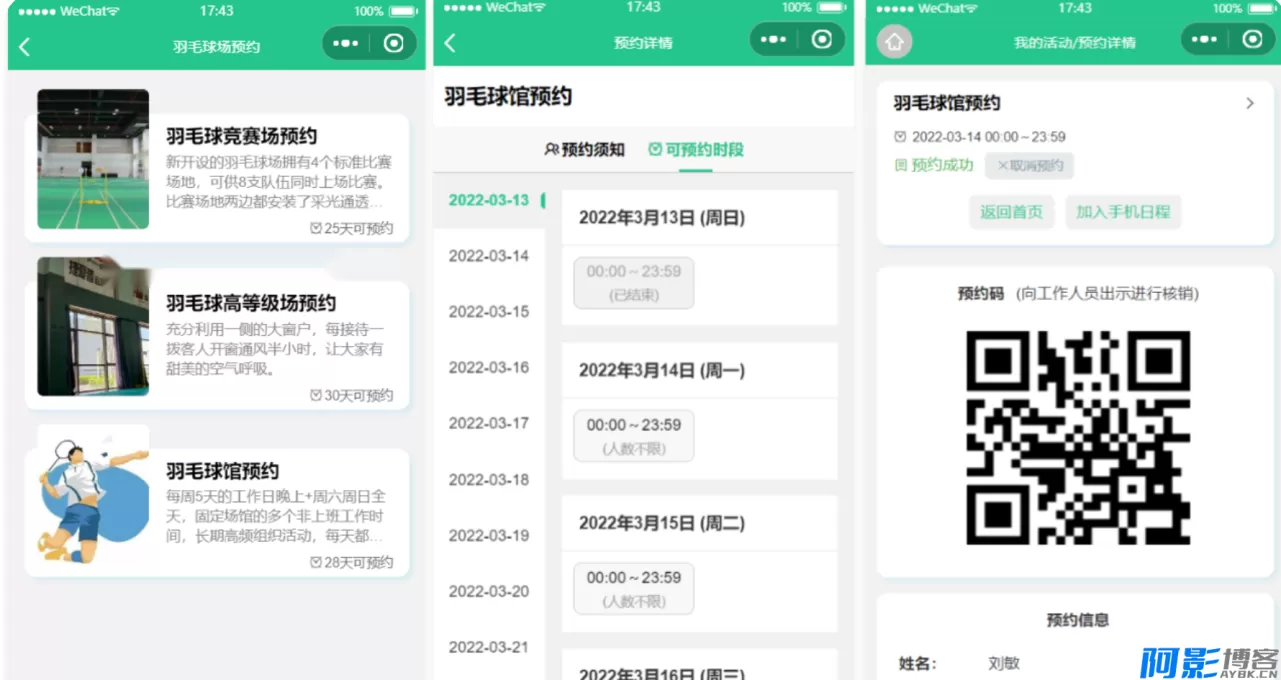Viewport: 1281px width, 680px height.
Task: Click 预约成功 status label
Action: (x=934, y=166)
